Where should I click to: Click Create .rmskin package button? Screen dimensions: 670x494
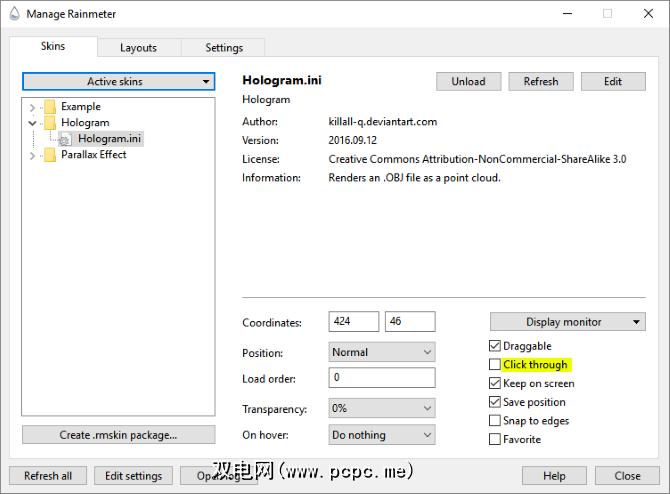tap(118, 435)
